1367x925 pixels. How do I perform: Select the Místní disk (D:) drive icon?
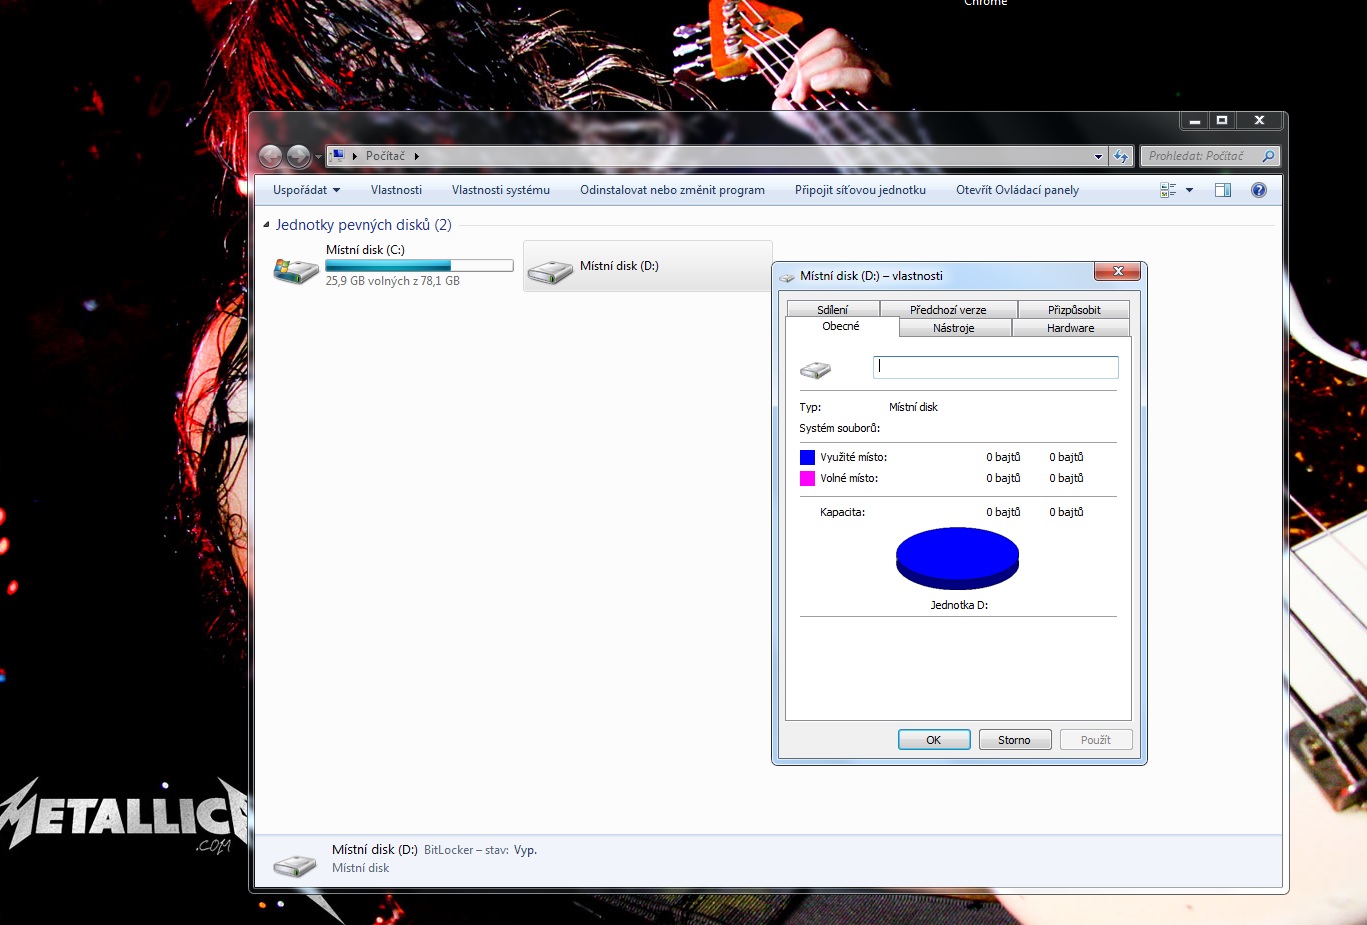click(x=549, y=270)
